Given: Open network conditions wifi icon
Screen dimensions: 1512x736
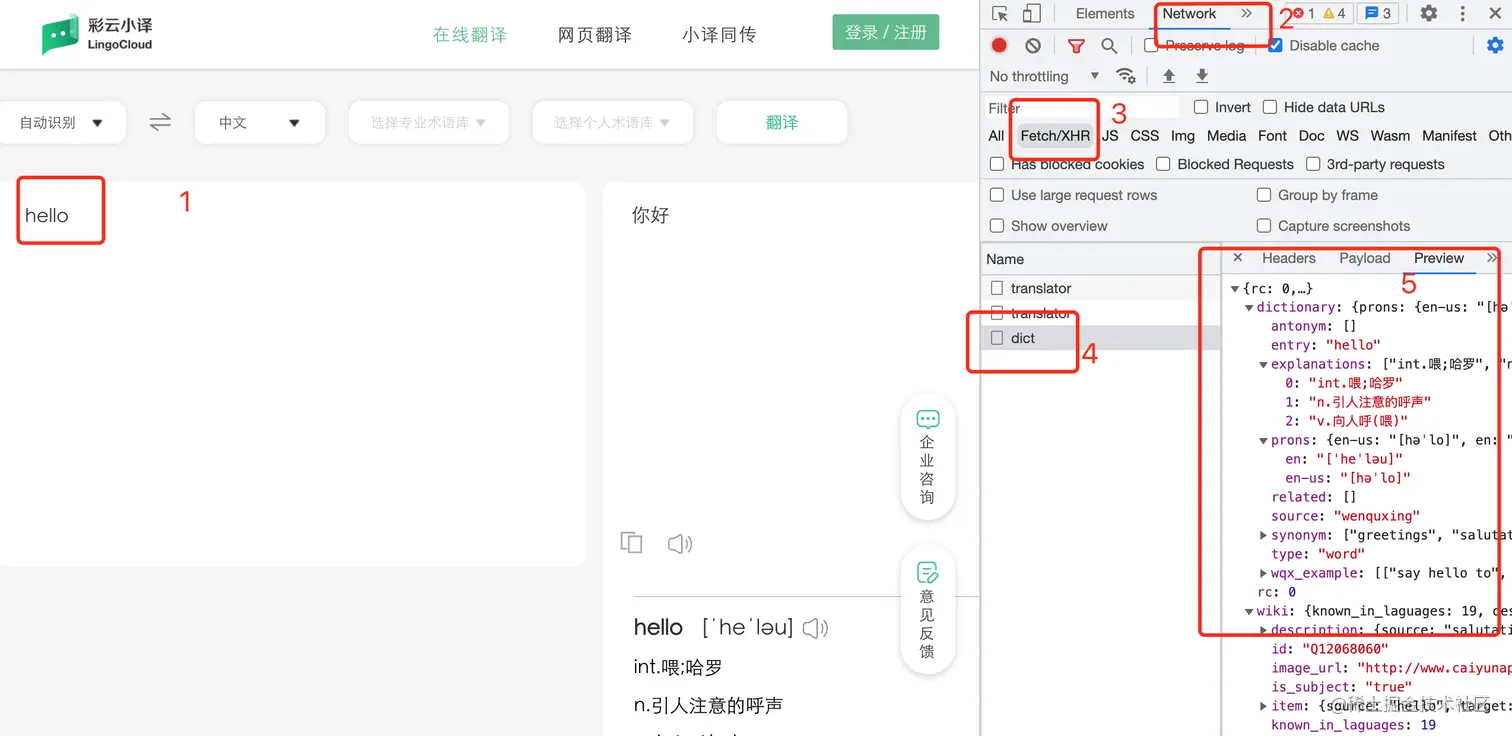Looking at the screenshot, I should (1126, 76).
